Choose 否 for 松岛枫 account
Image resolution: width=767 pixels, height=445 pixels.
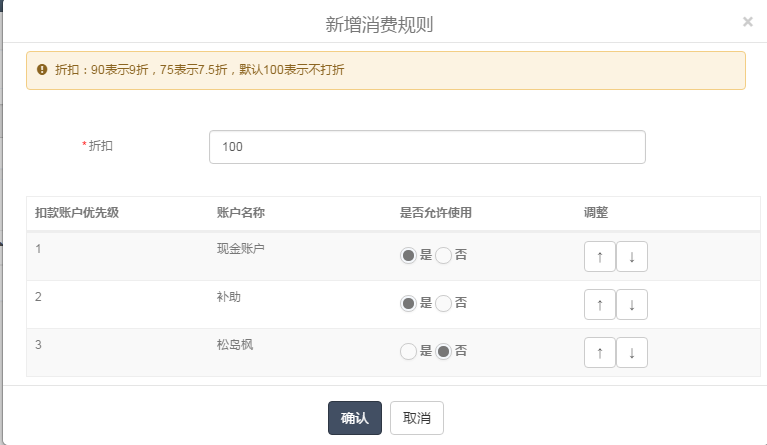(443, 351)
